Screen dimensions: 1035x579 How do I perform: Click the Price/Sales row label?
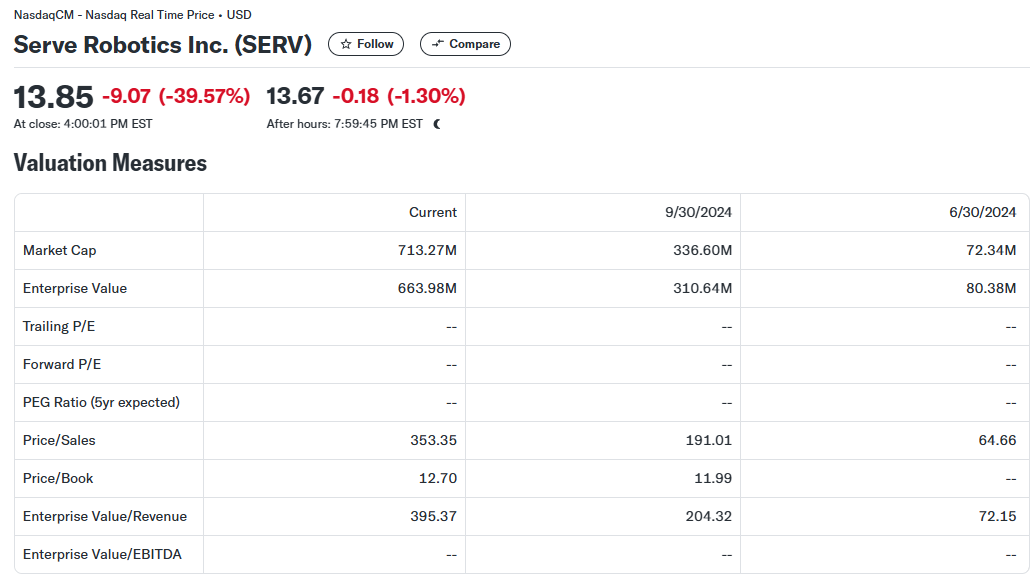click(59, 440)
